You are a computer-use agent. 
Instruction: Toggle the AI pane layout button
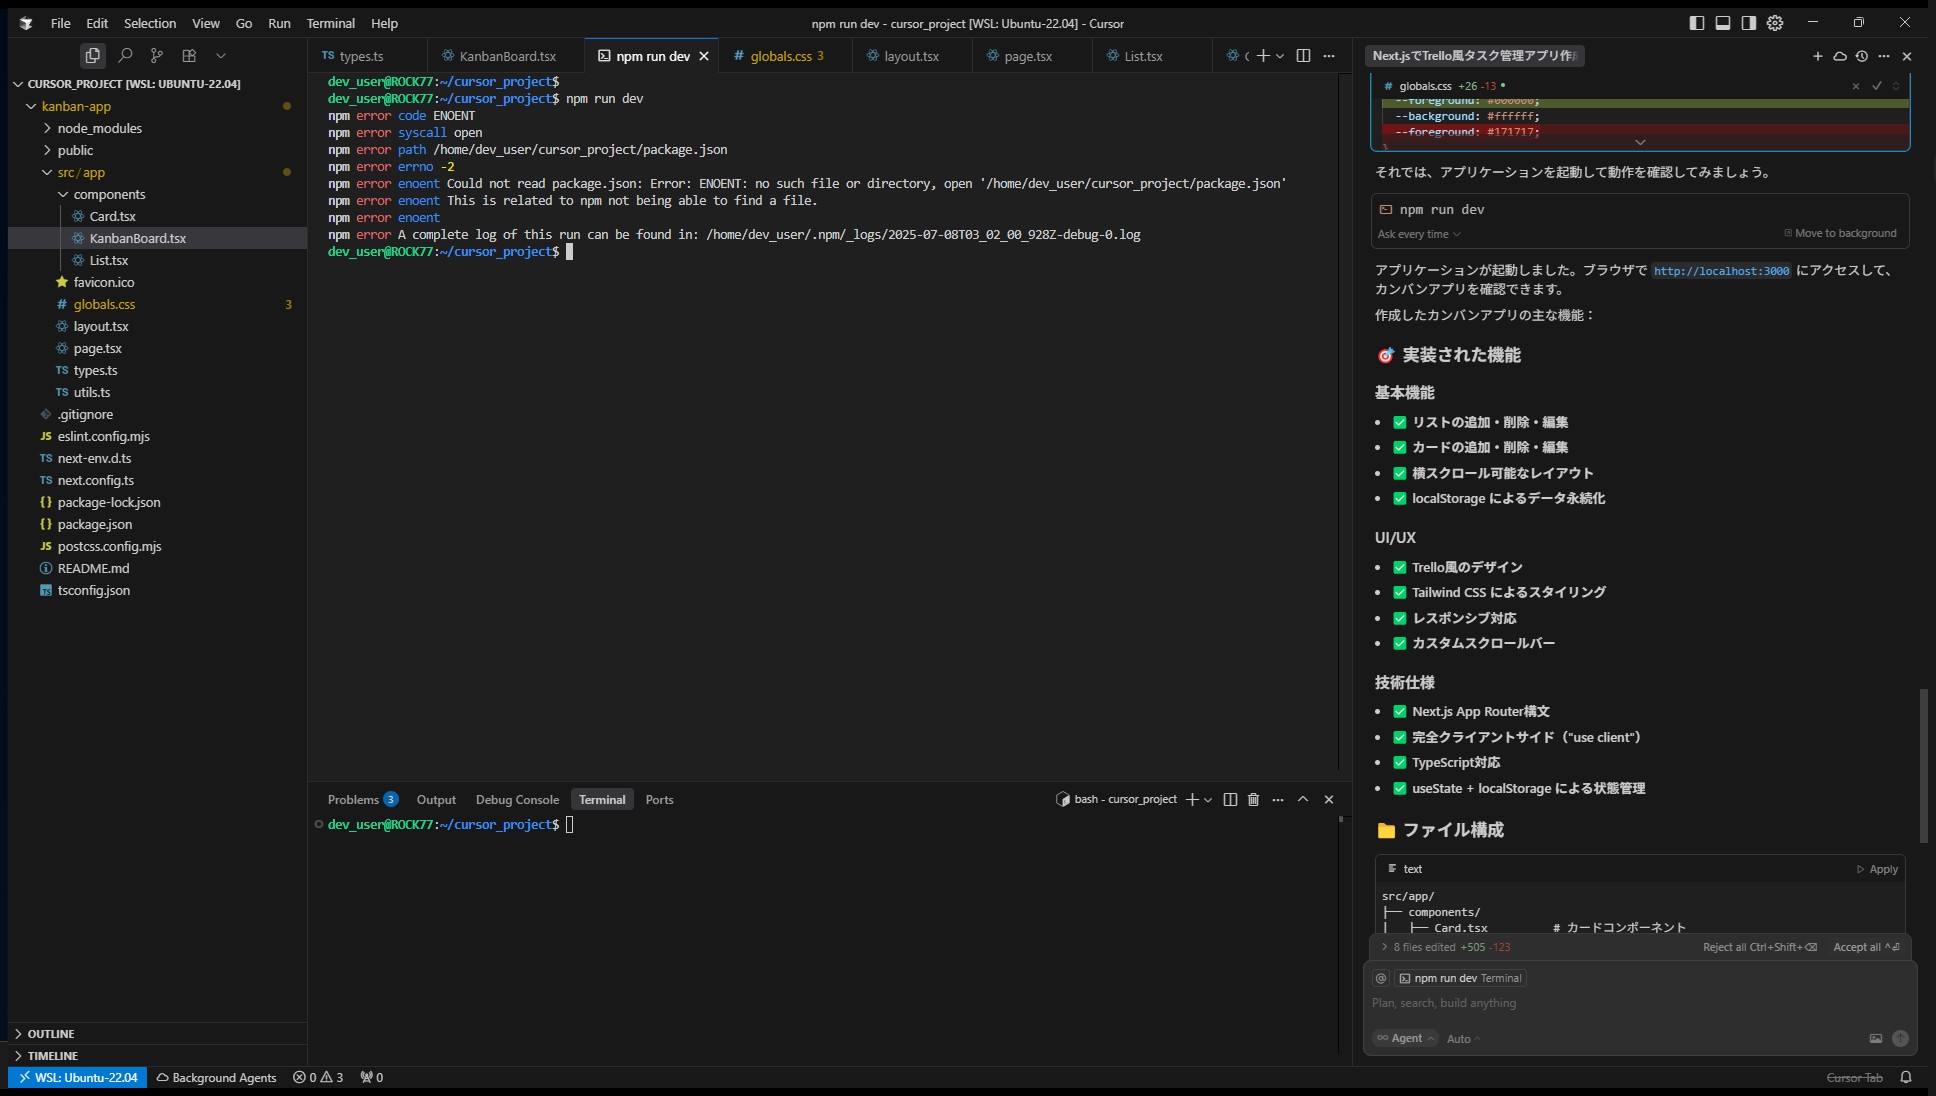(1749, 23)
